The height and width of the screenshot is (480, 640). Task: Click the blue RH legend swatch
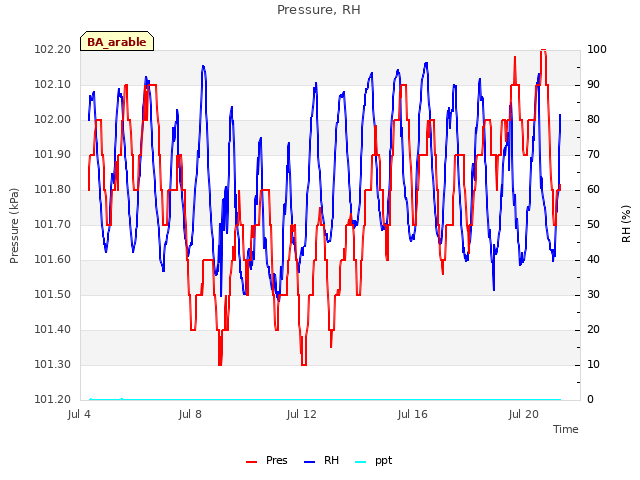tap(310, 462)
